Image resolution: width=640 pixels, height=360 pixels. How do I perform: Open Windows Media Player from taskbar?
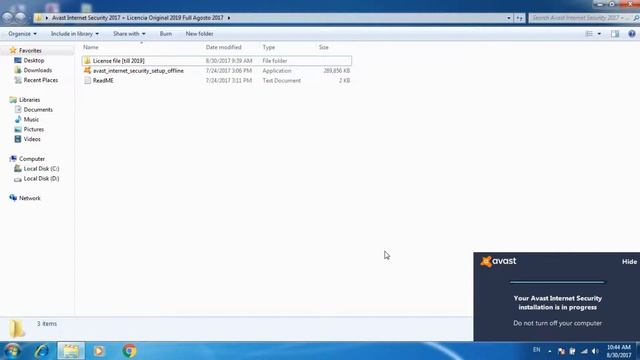[x=99, y=351]
